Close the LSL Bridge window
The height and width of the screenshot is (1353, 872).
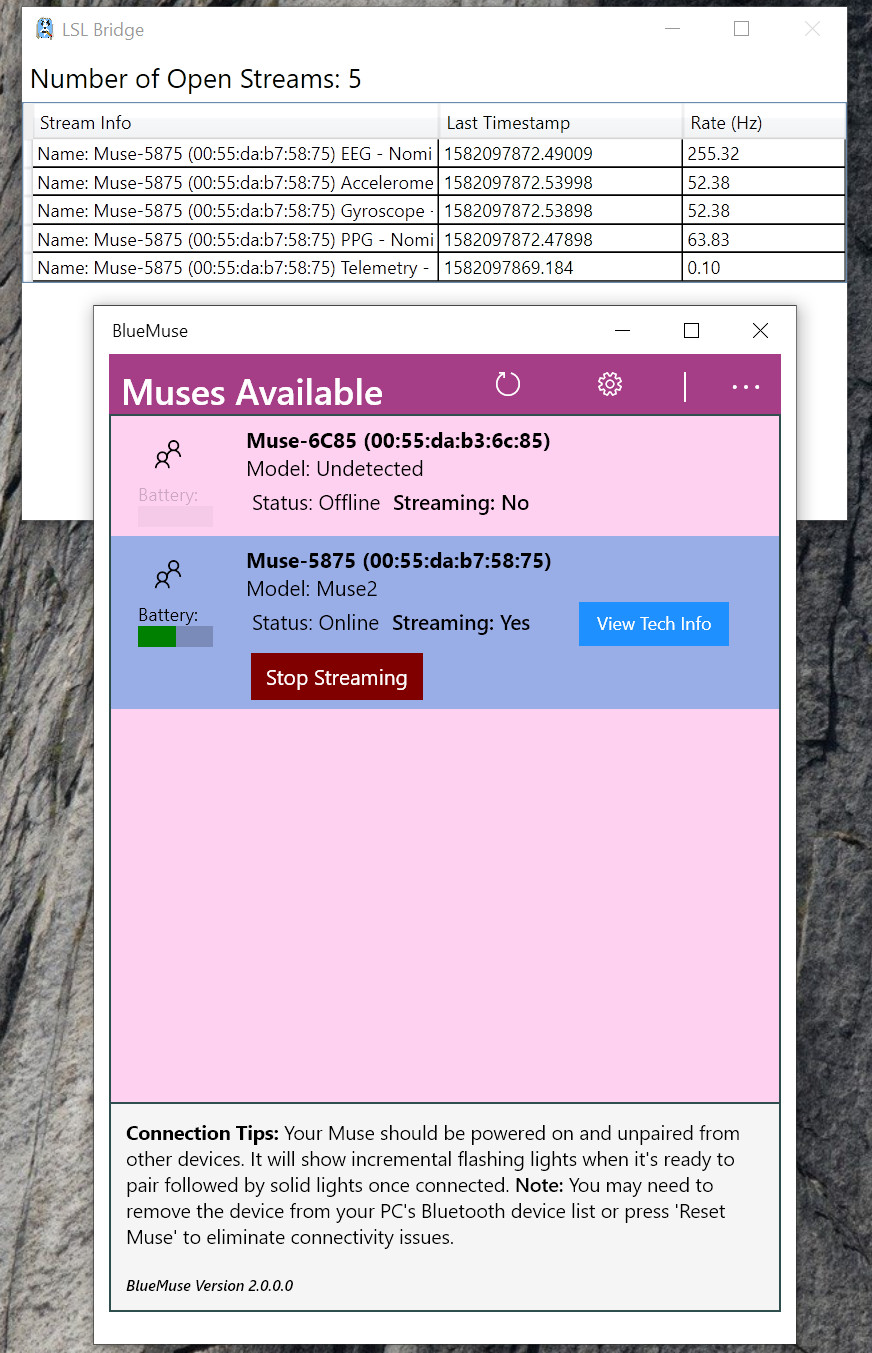(x=812, y=29)
